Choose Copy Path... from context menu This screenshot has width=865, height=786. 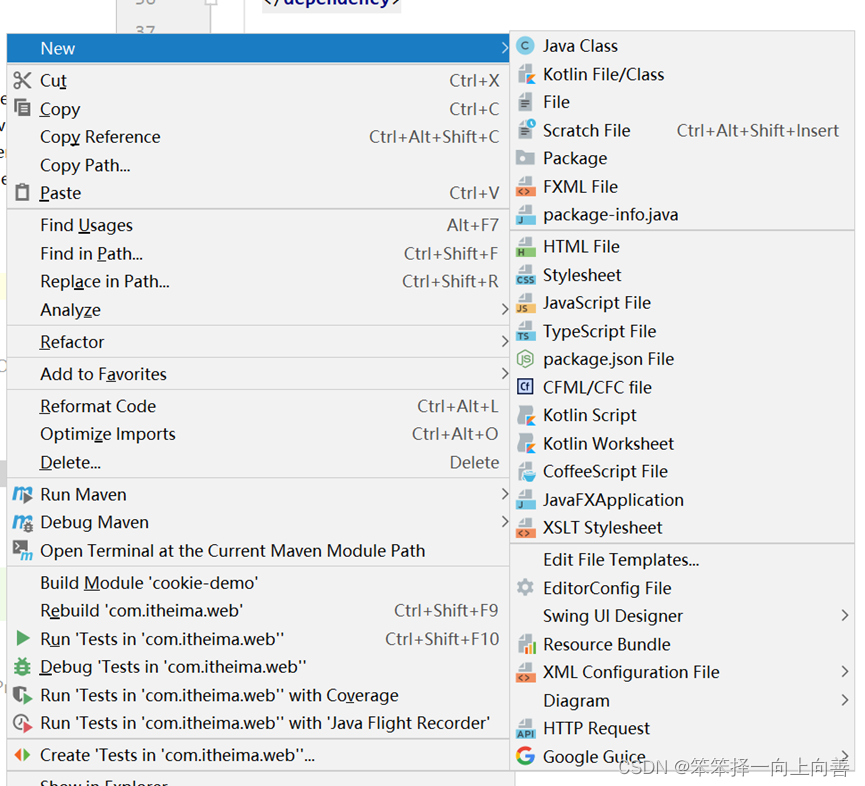tap(258, 165)
